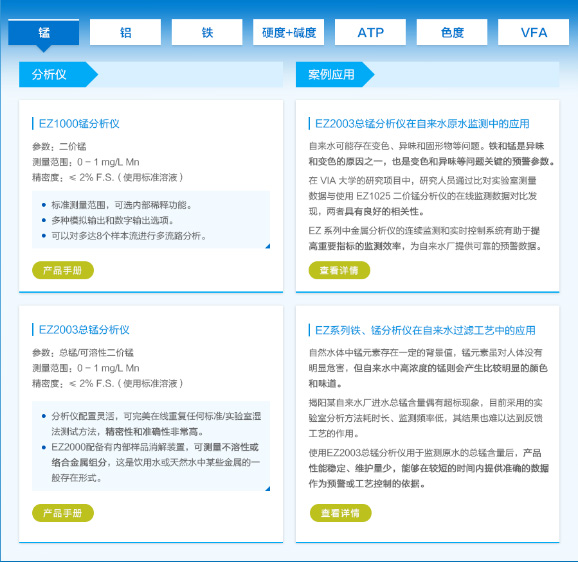Screen dimensions: 578x562
Task: Click bullet 标准测量范围，可选内部稀释功能
Action: point(122,205)
